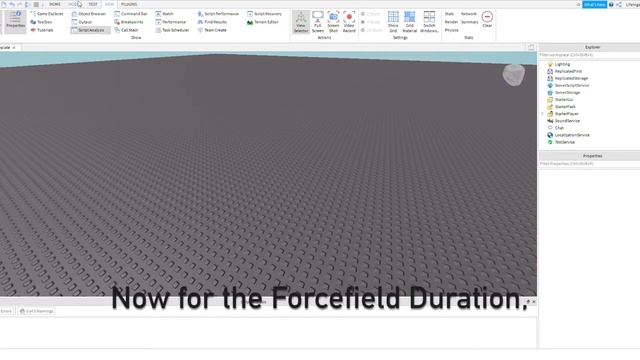Switch to the PLUGINS ribbon tab
The image size is (640, 360).
click(129, 4)
